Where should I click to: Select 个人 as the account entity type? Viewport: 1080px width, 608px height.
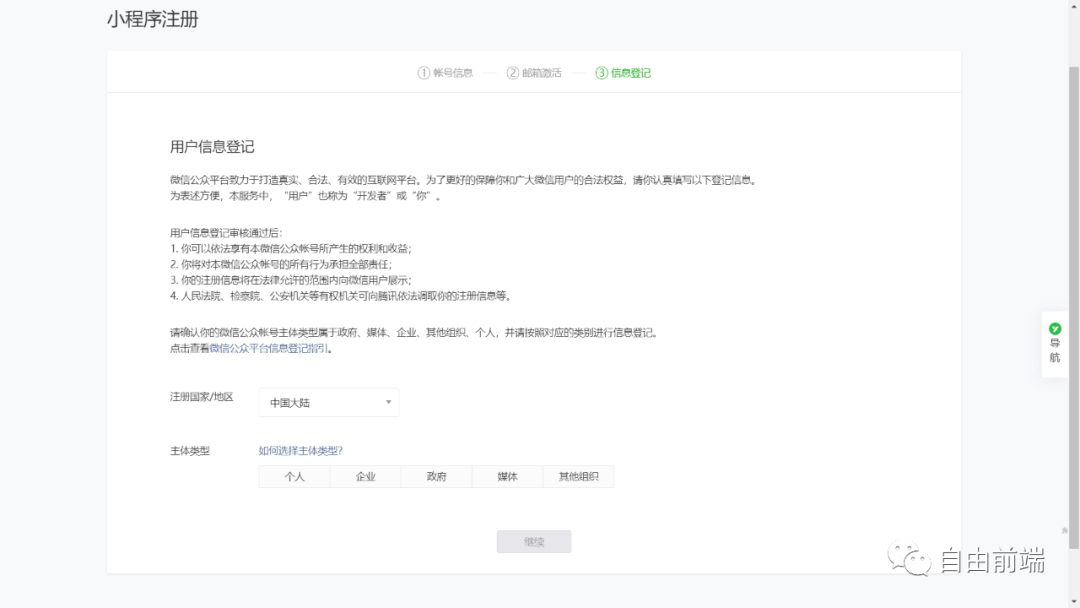click(295, 476)
